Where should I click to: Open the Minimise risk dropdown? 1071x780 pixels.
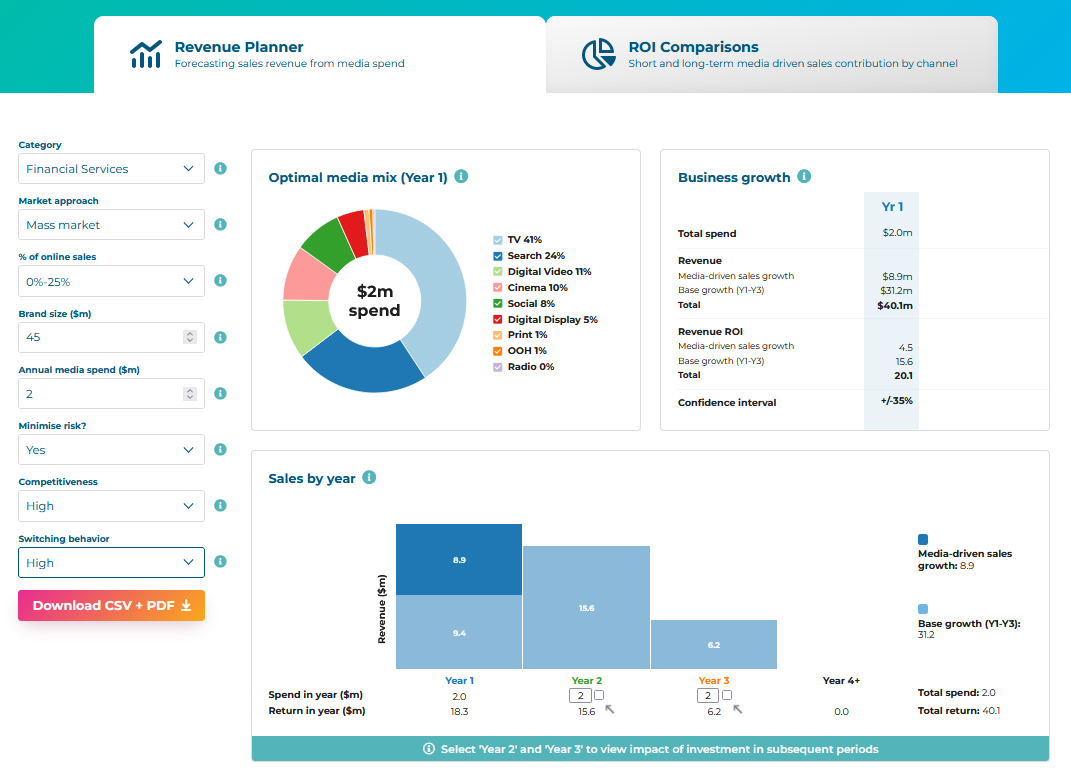pos(111,449)
